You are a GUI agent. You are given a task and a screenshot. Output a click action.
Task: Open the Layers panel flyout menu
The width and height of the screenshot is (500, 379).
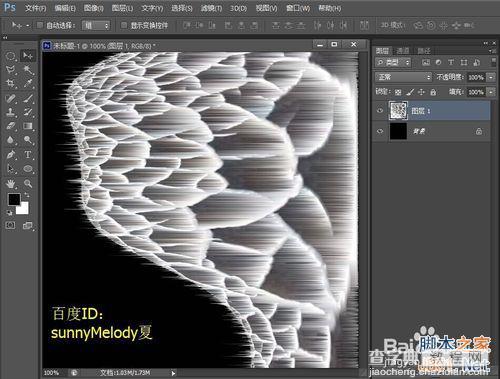coord(492,51)
